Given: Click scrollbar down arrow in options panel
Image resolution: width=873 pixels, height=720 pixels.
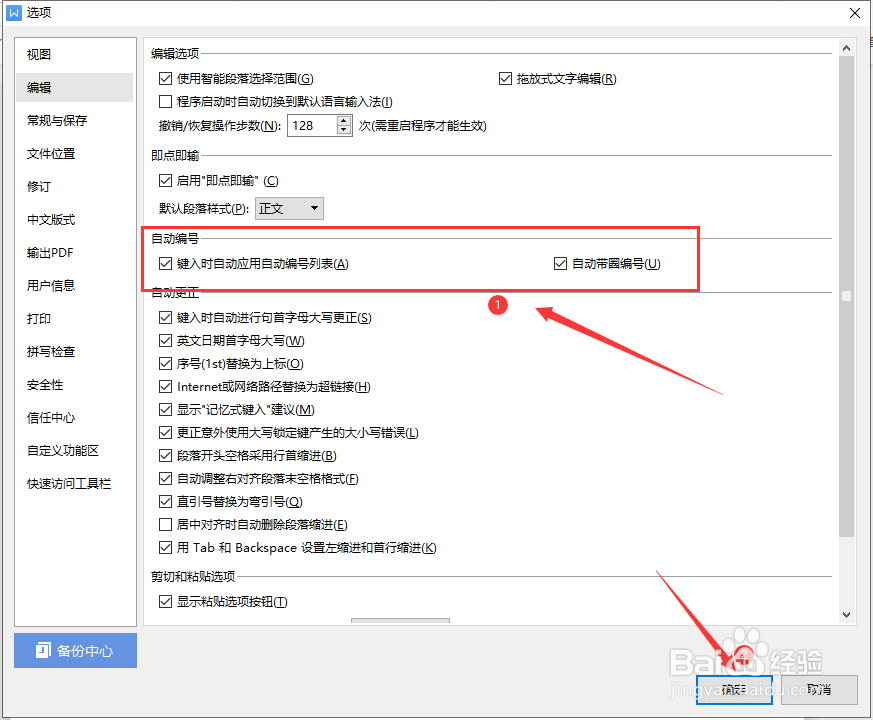Looking at the screenshot, I should click(846, 615).
